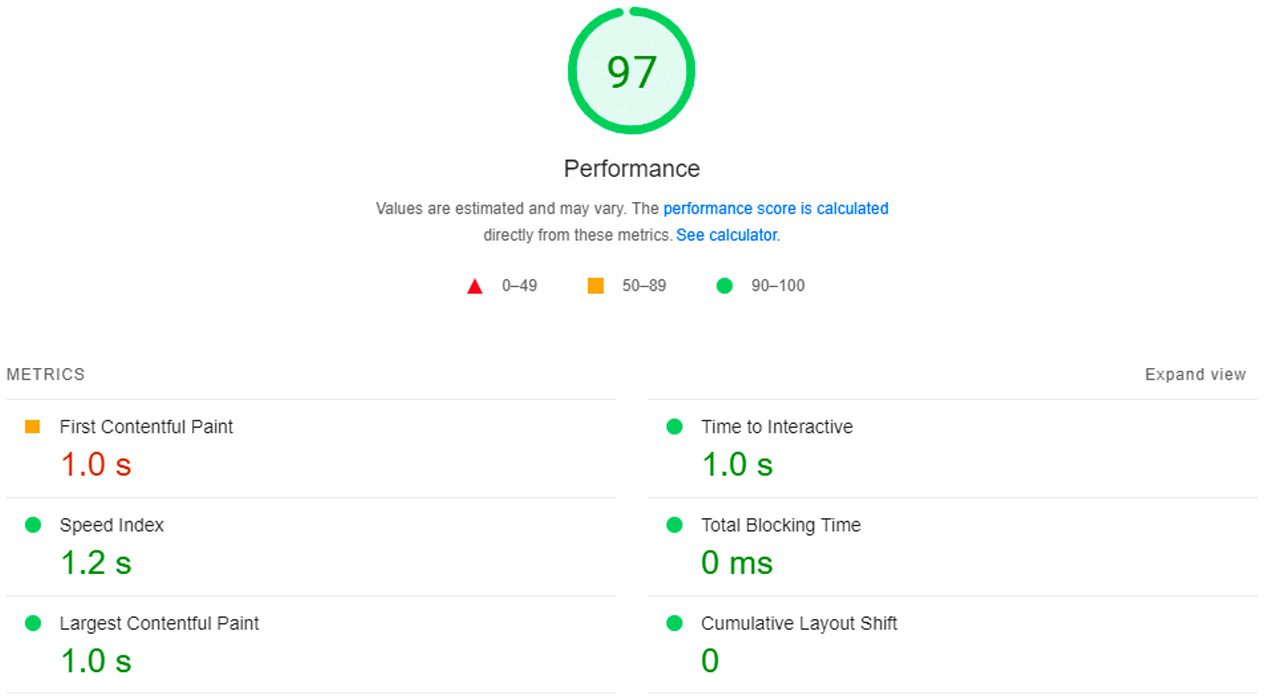1267x699 pixels.
Task: Click the green circle 90–100 legend icon
Action: click(725, 286)
